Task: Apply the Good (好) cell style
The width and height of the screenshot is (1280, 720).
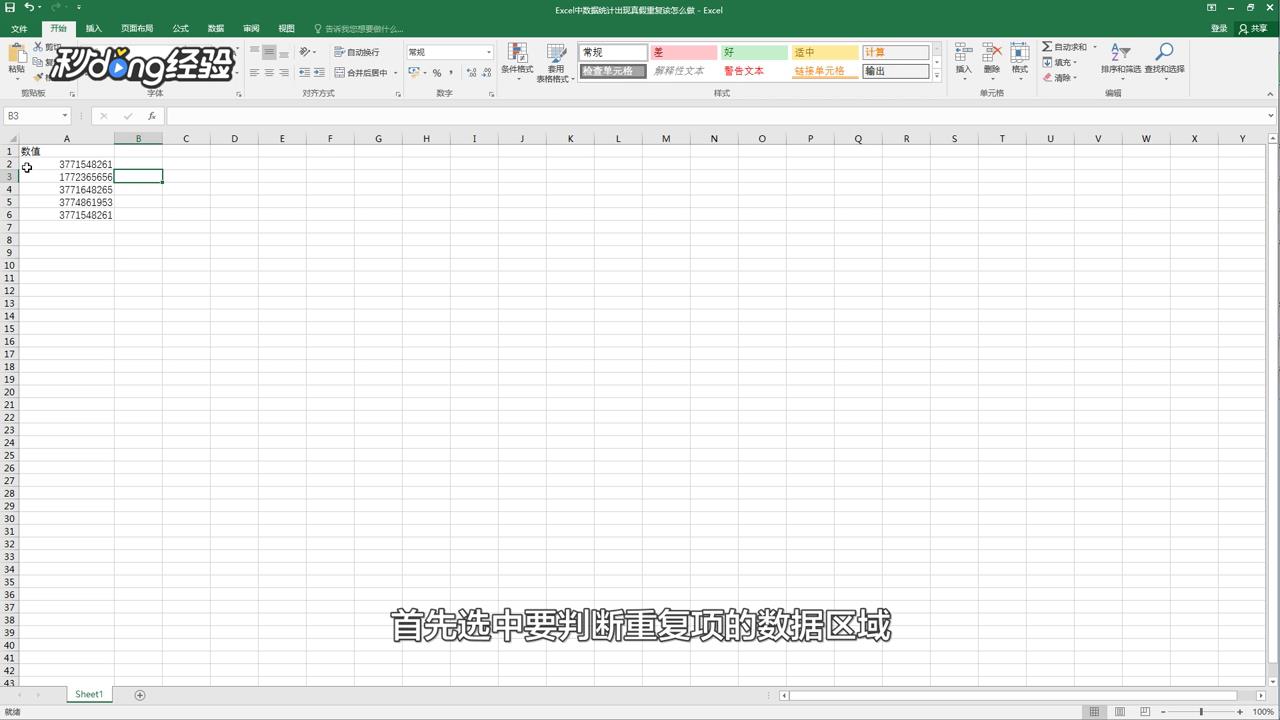Action: tap(754, 52)
